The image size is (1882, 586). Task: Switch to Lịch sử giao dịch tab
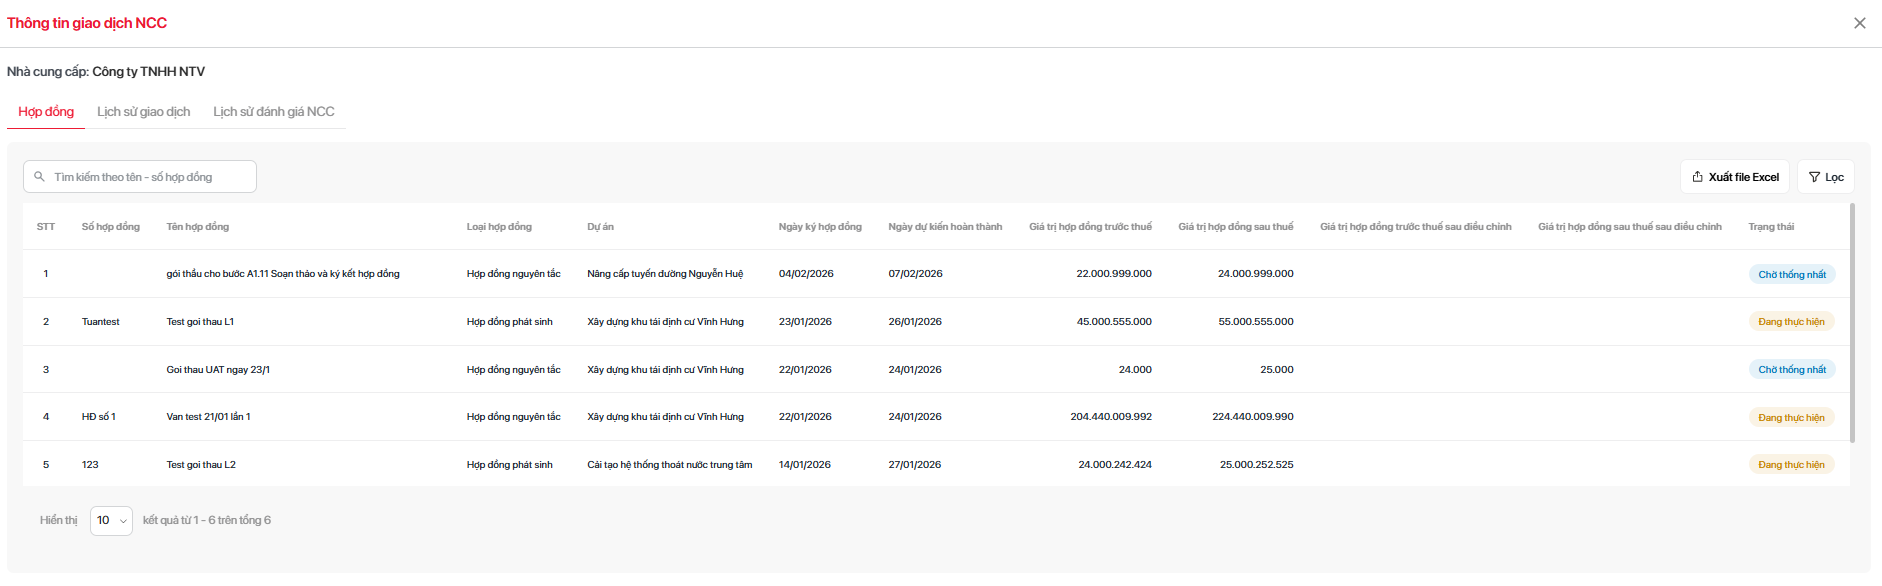pos(143,112)
